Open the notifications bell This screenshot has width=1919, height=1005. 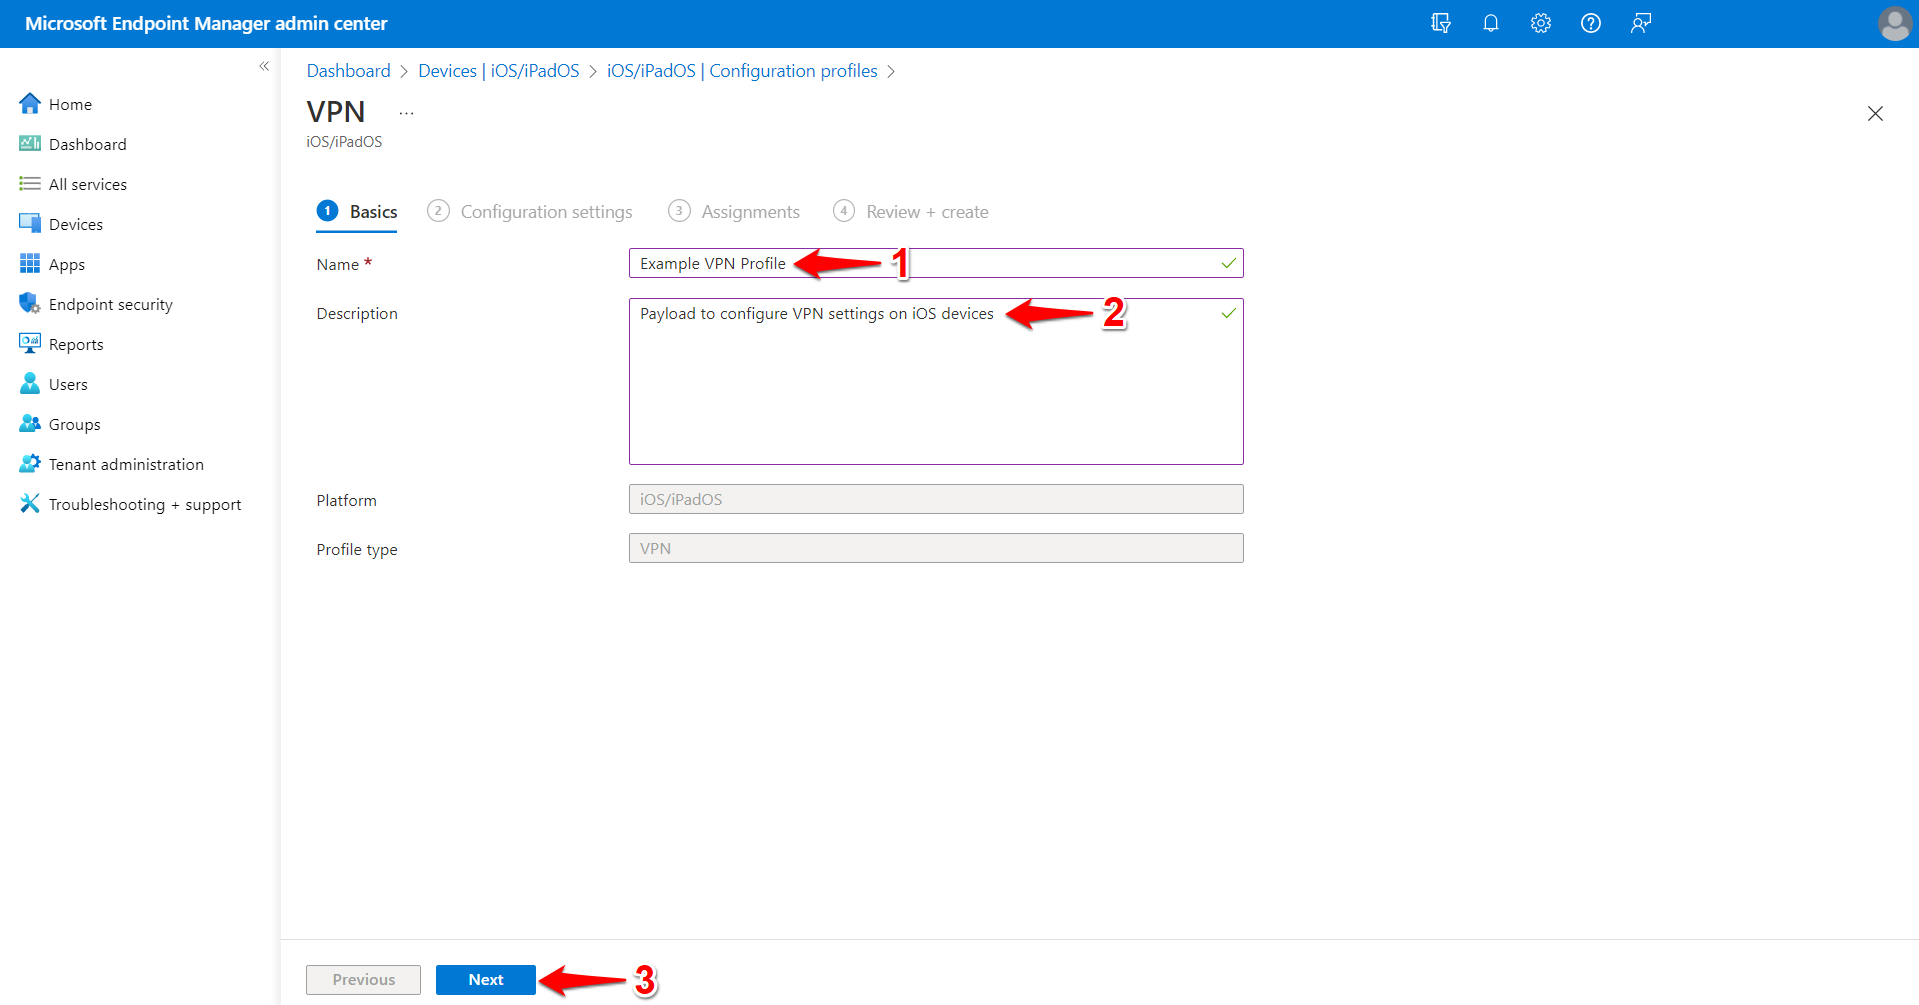point(1490,22)
